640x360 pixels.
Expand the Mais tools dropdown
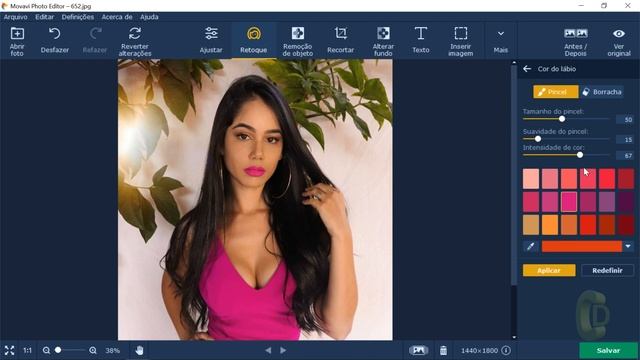coord(500,41)
